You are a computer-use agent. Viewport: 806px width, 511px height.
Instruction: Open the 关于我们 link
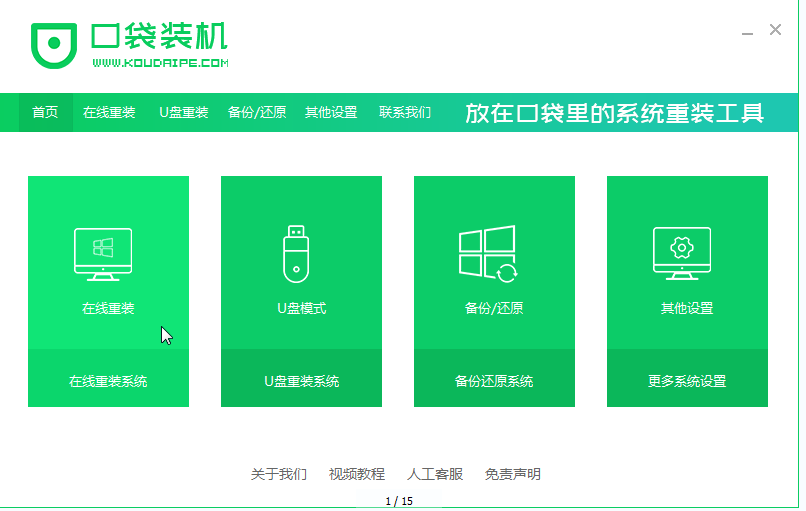(279, 474)
